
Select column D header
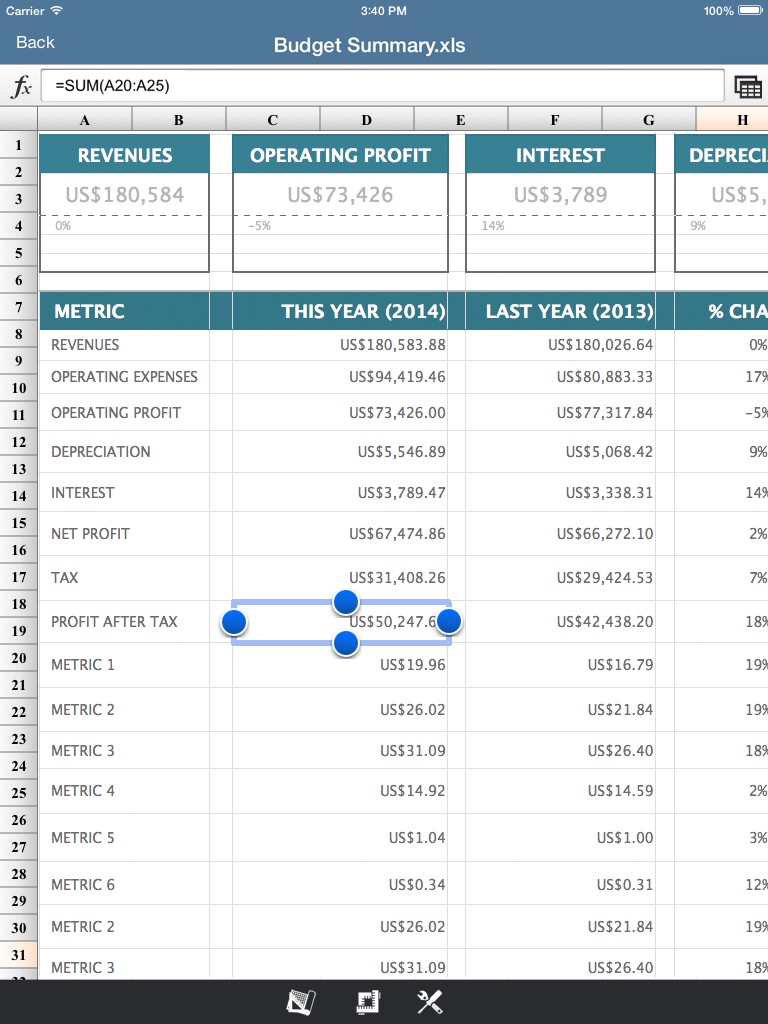click(x=367, y=120)
